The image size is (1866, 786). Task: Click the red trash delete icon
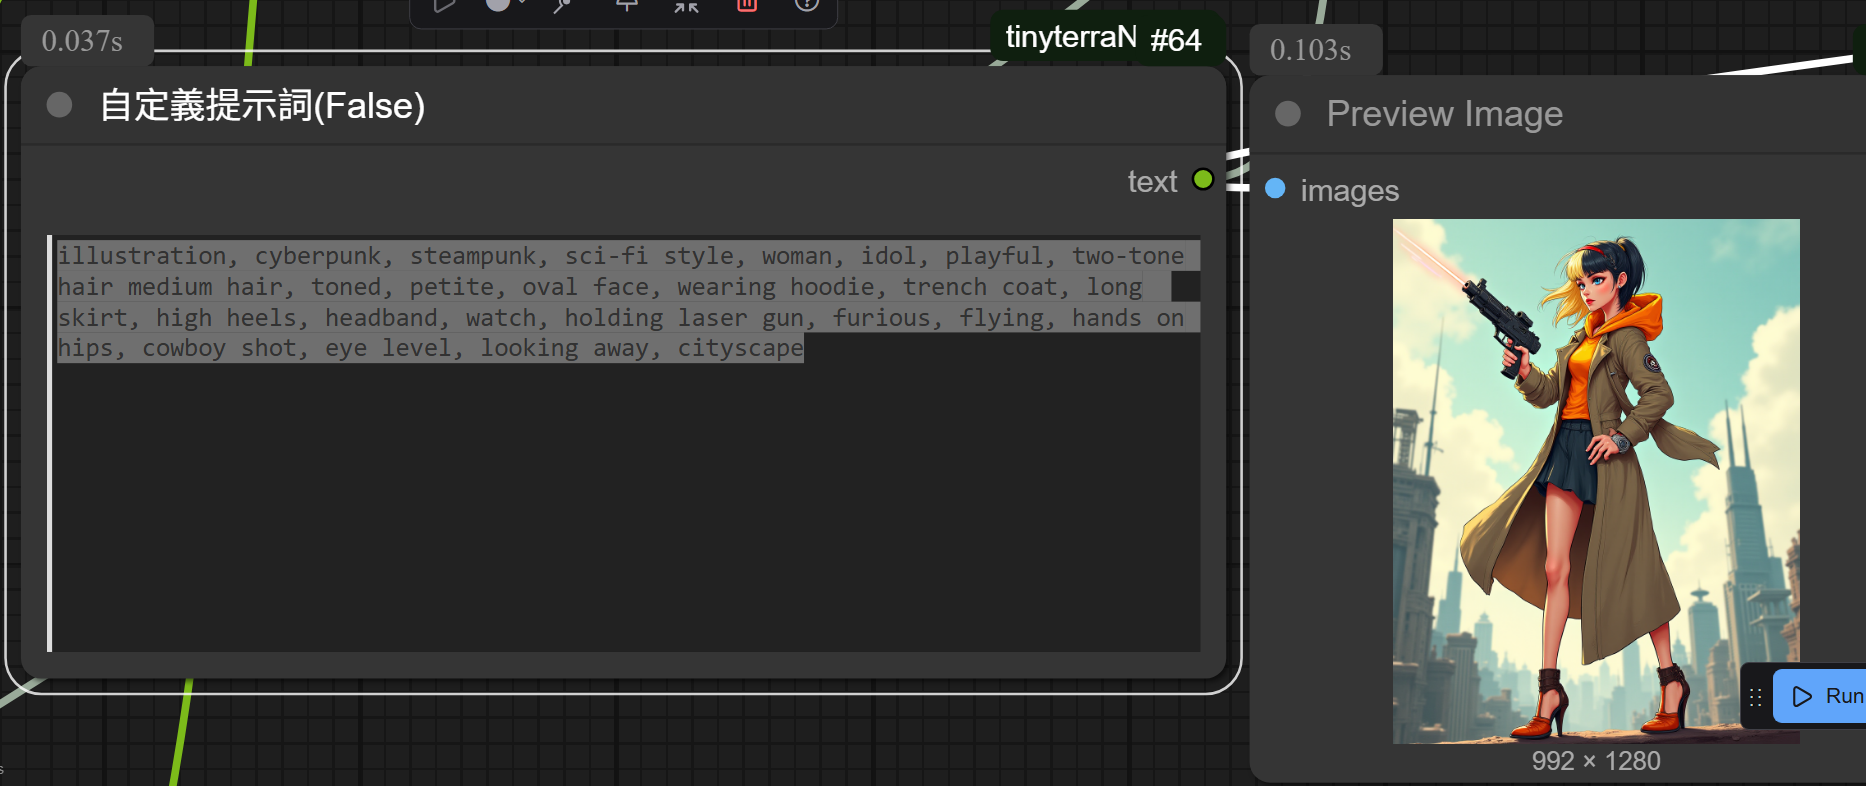pyautogui.click(x=746, y=5)
